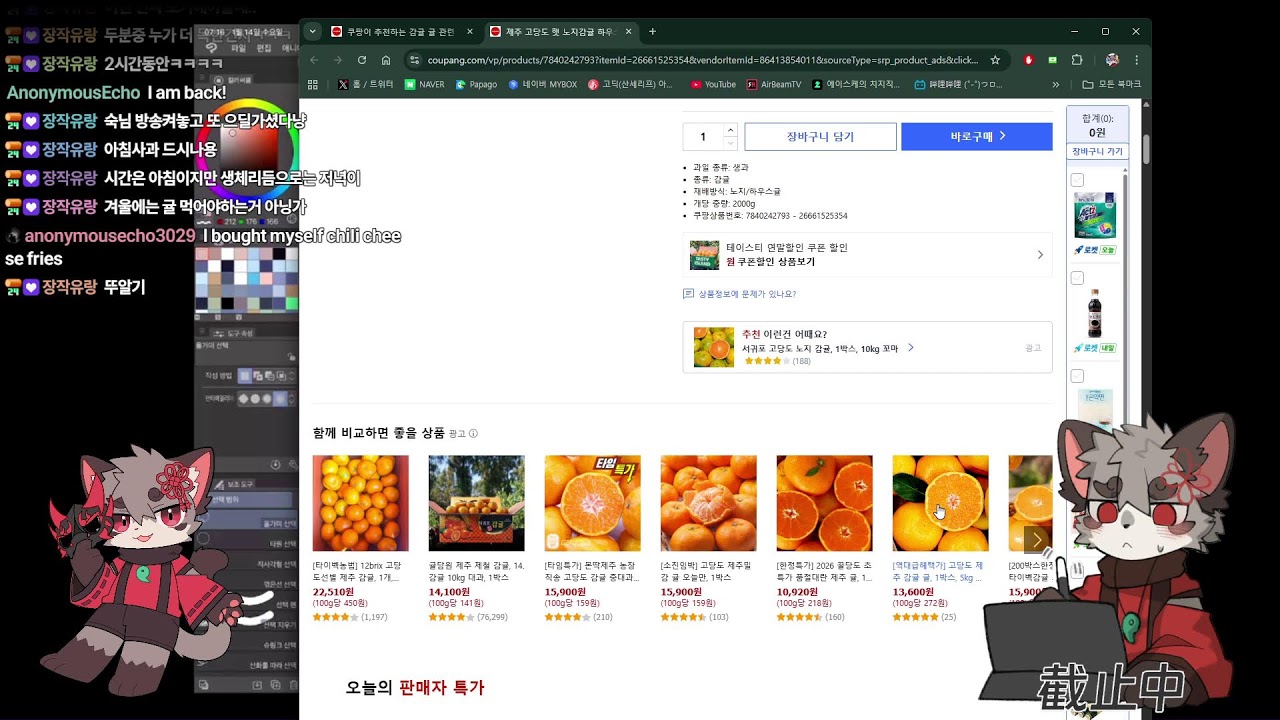Viewport: 1280px width, 720px height.
Task: Click the ad info icon beside 광고
Action: [x=473, y=434]
